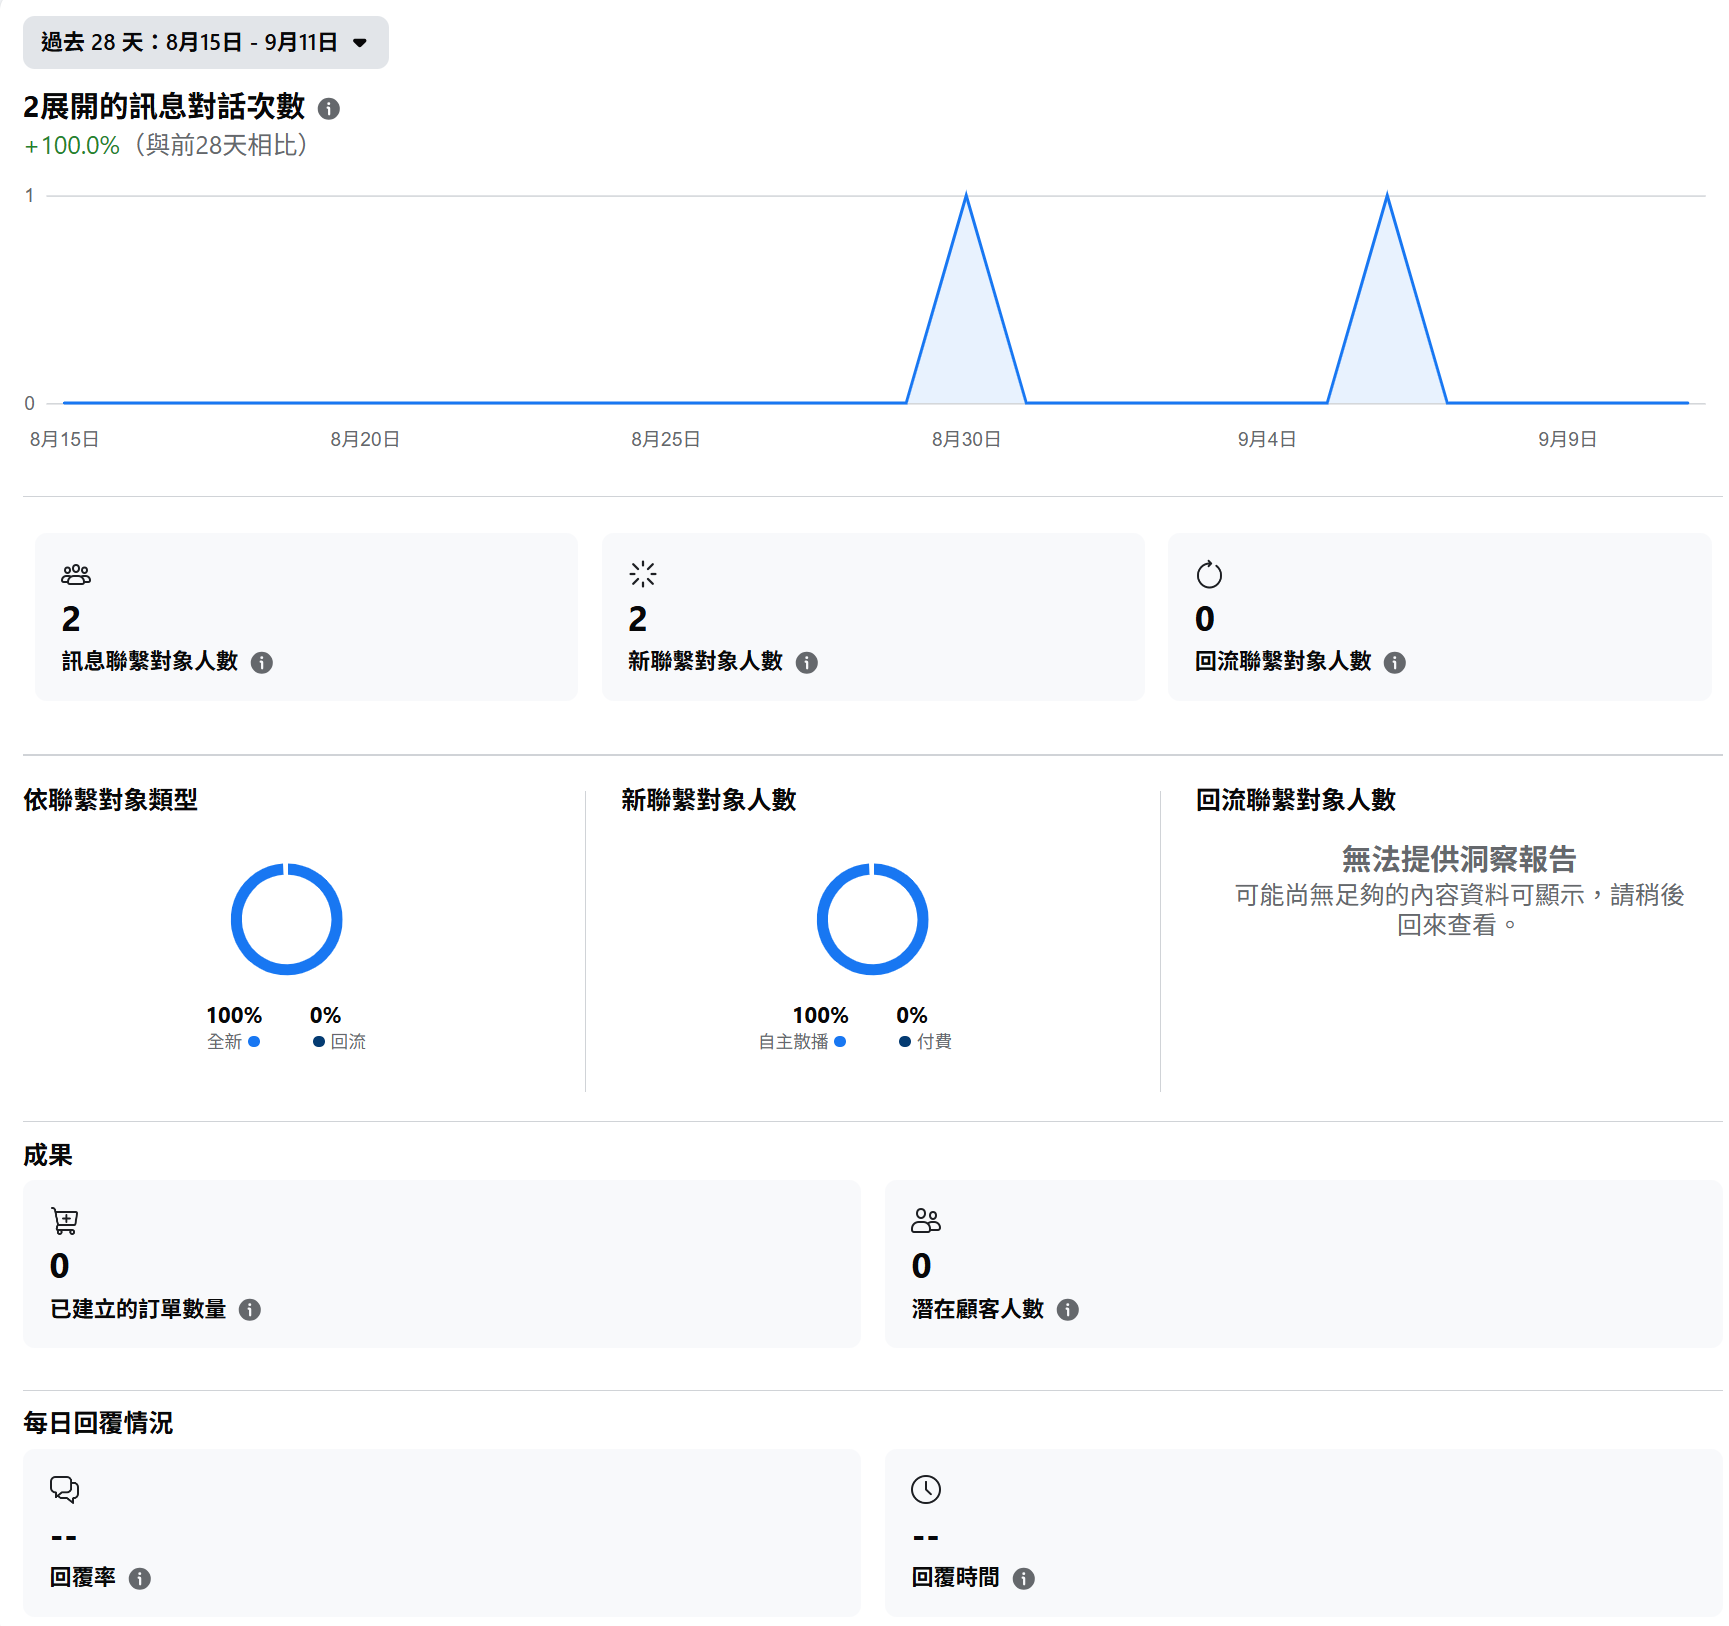1729x1626 pixels.
Task: Click the 付費 legend dark dot
Action: (905, 1041)
